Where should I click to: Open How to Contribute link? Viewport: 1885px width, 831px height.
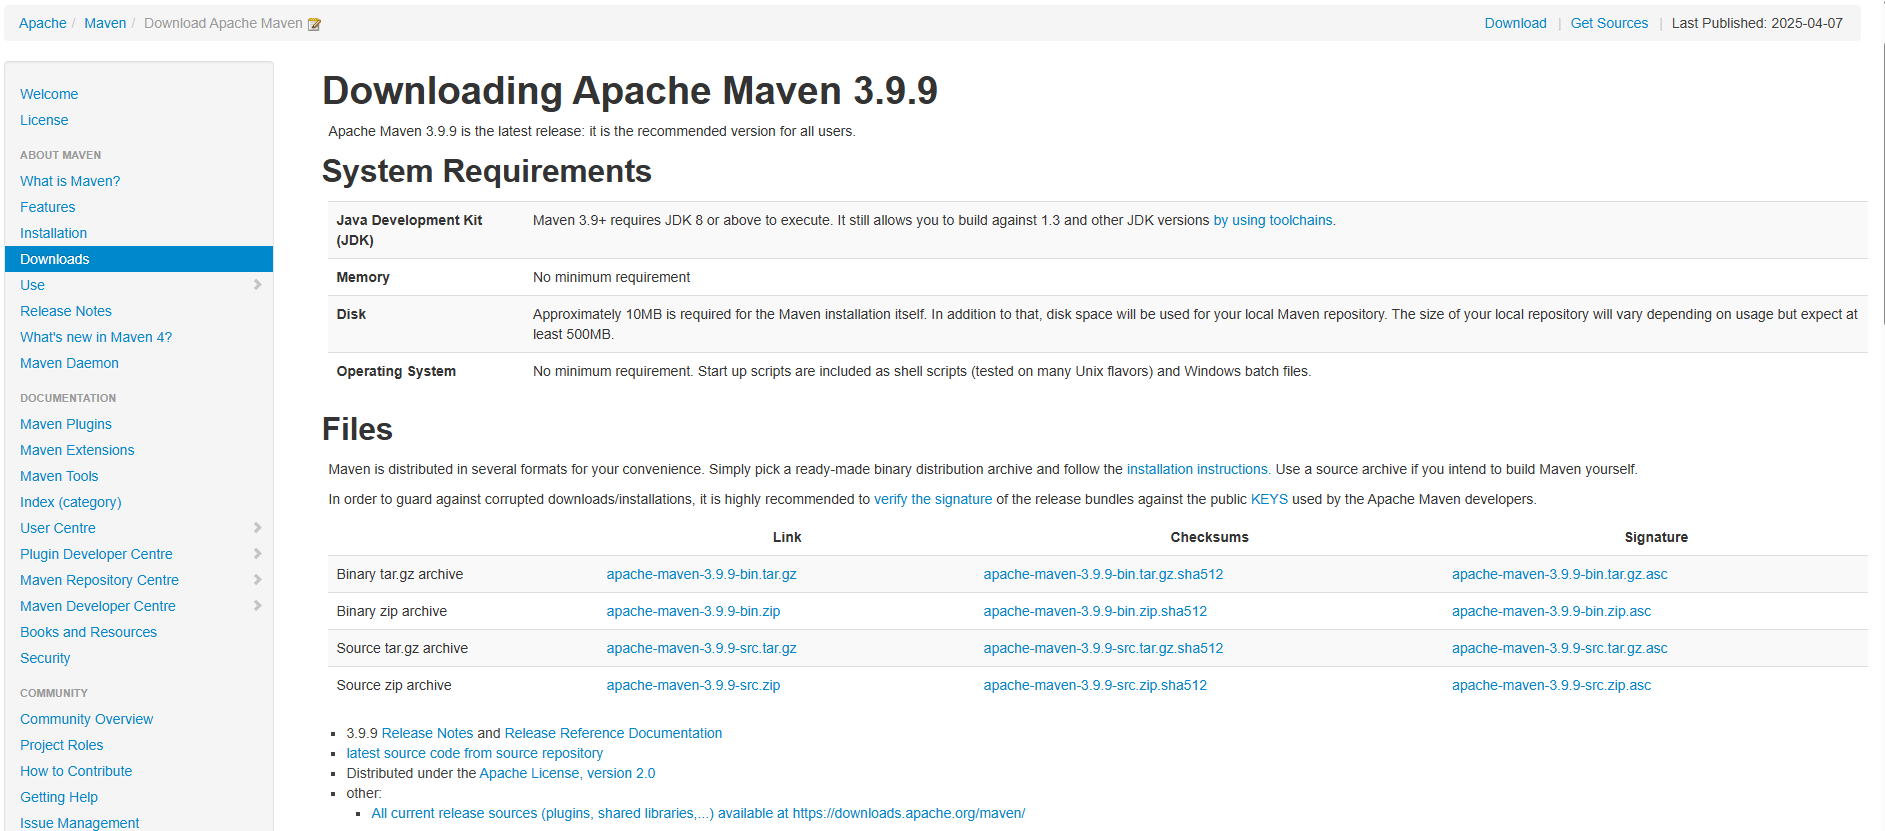(76, 771)
